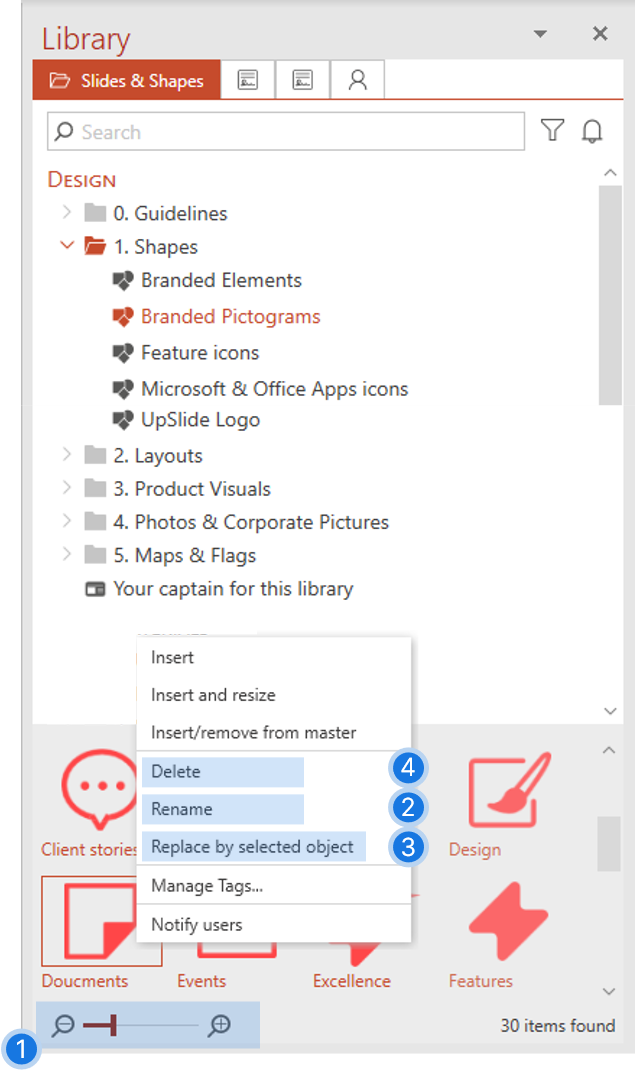Collapse the 1. Shapes folder
The height and width of the screenshot is (1080, 635).
[67, 245]
